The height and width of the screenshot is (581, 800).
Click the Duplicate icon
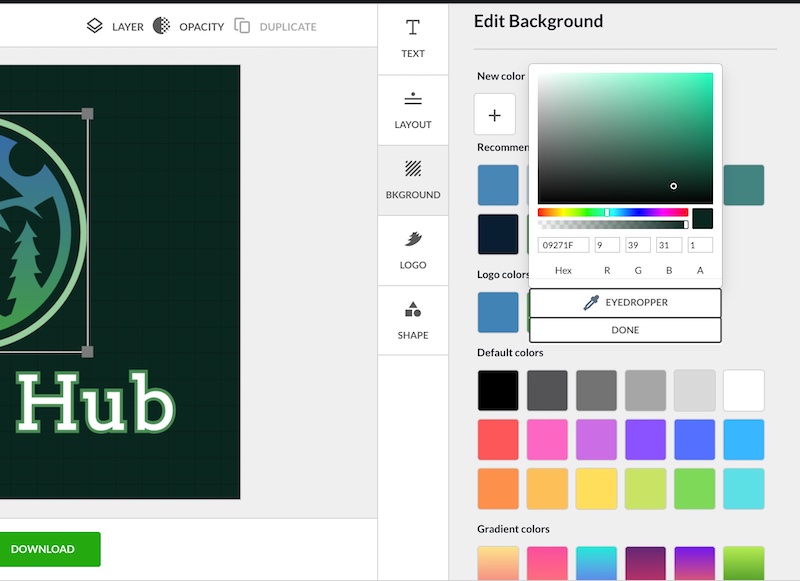[x=242, y=26]
